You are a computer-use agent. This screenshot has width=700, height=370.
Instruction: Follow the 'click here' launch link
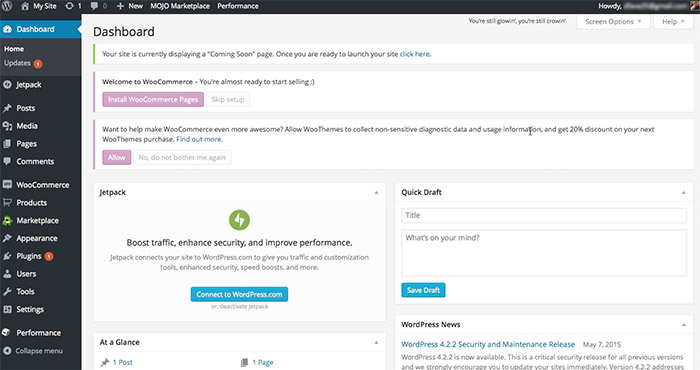coord(415,54)
